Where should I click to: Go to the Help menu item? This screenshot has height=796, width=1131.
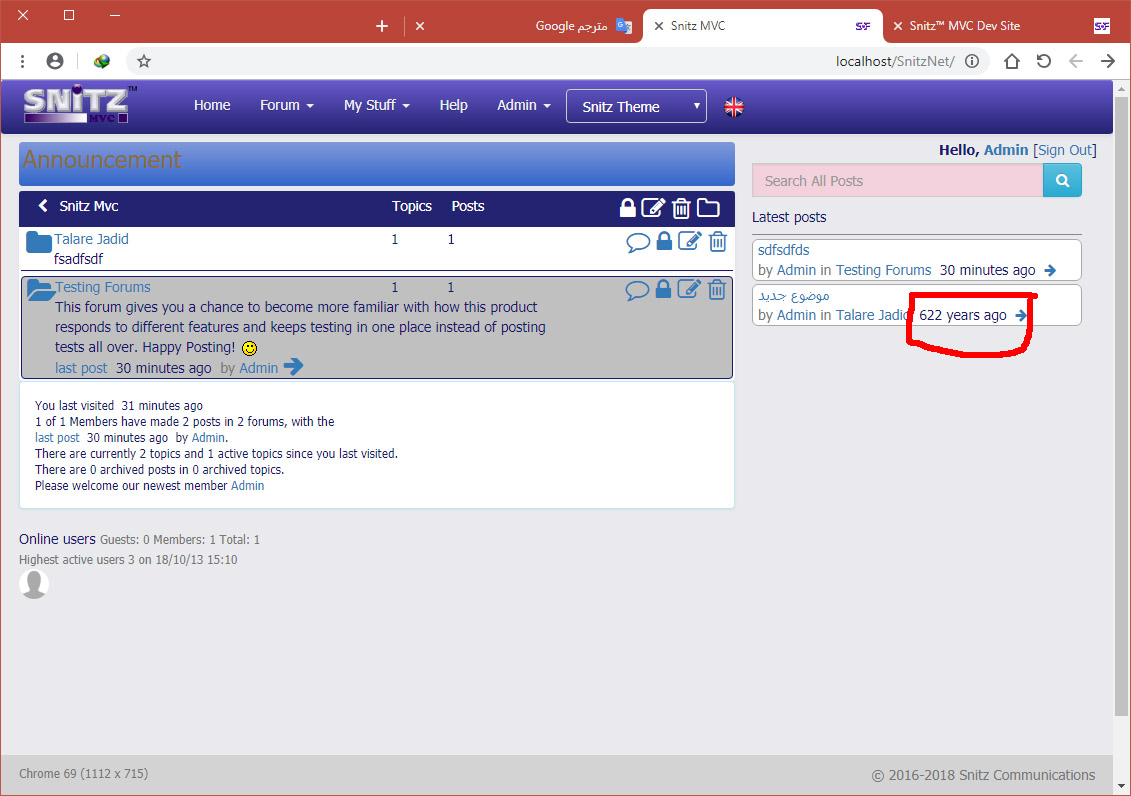(453, 105)
